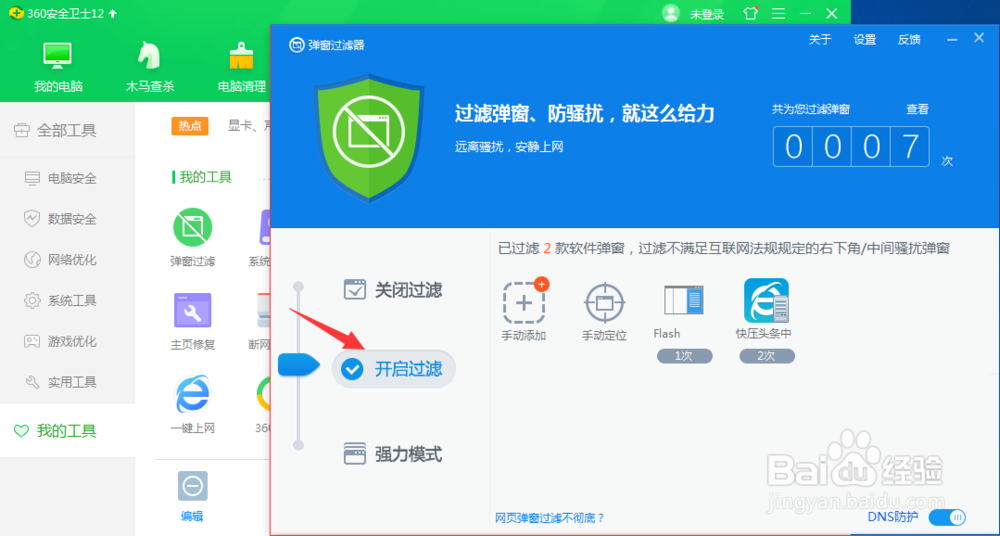Open 关于 in popup filter window

pyautogui.click(x=820, y=40)
